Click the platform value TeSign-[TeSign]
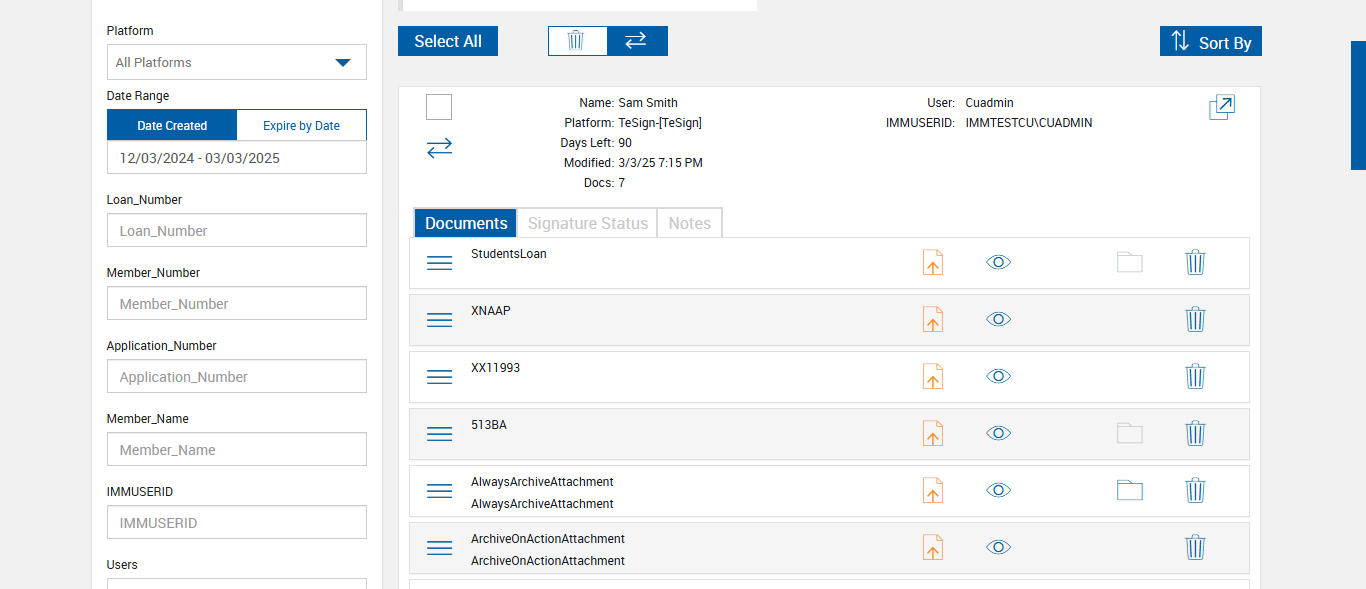Screen dimensions: 1366x589 pyautogui.click(x=660, y=123)
